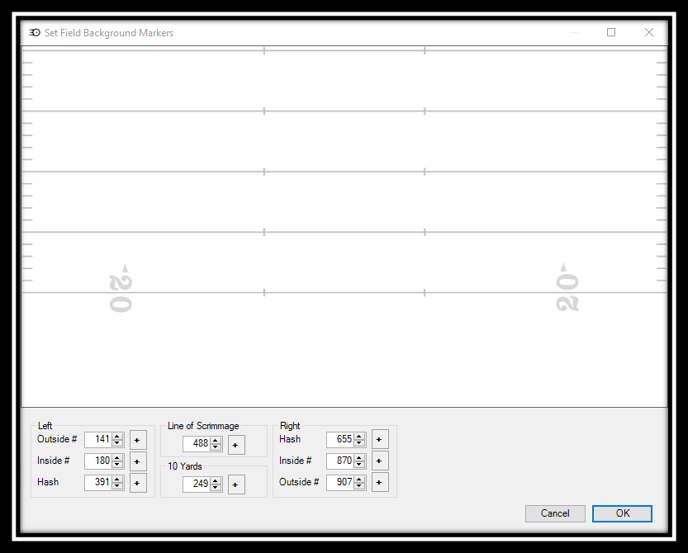Increase the Right Hash value using spinner

[360, 437]
